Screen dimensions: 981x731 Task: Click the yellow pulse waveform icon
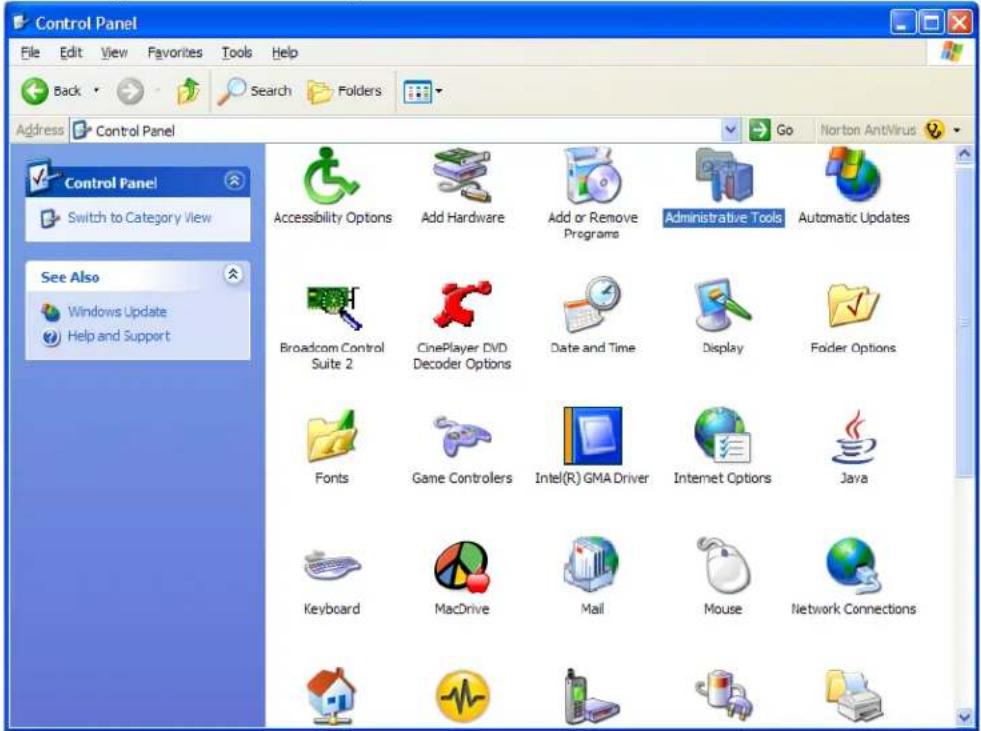coord(462,696)
